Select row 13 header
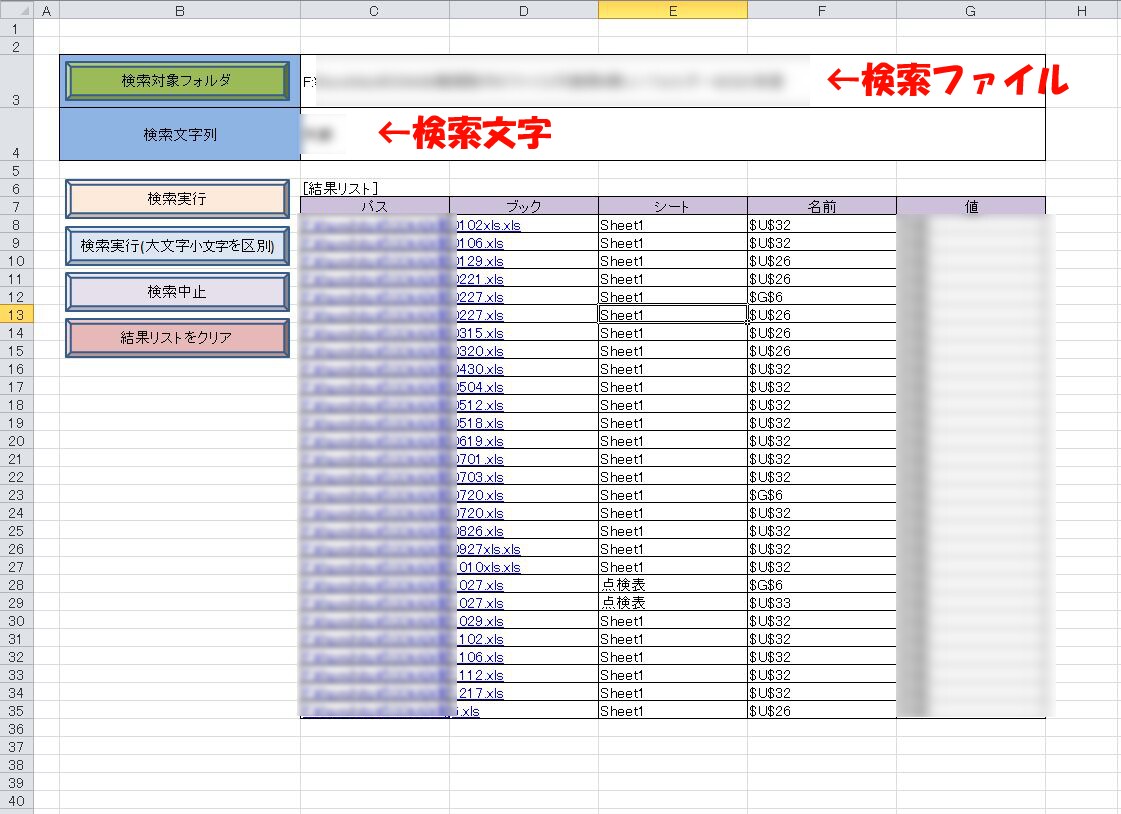The image size is (1121, 814). coord(16,314)
